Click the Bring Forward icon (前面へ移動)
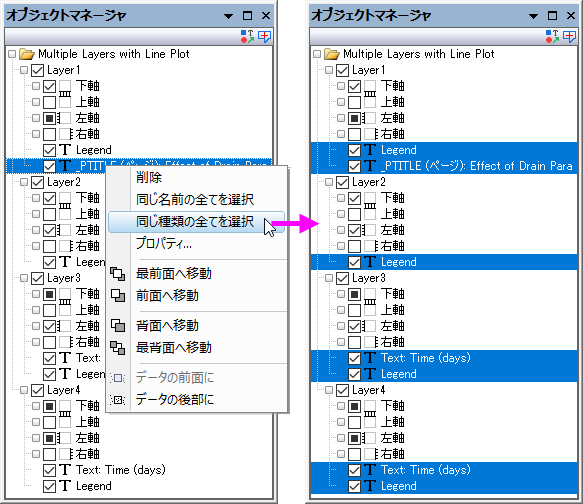Image resolution: width=583 pixels, height=504 pixels. (x=118, y=296)
